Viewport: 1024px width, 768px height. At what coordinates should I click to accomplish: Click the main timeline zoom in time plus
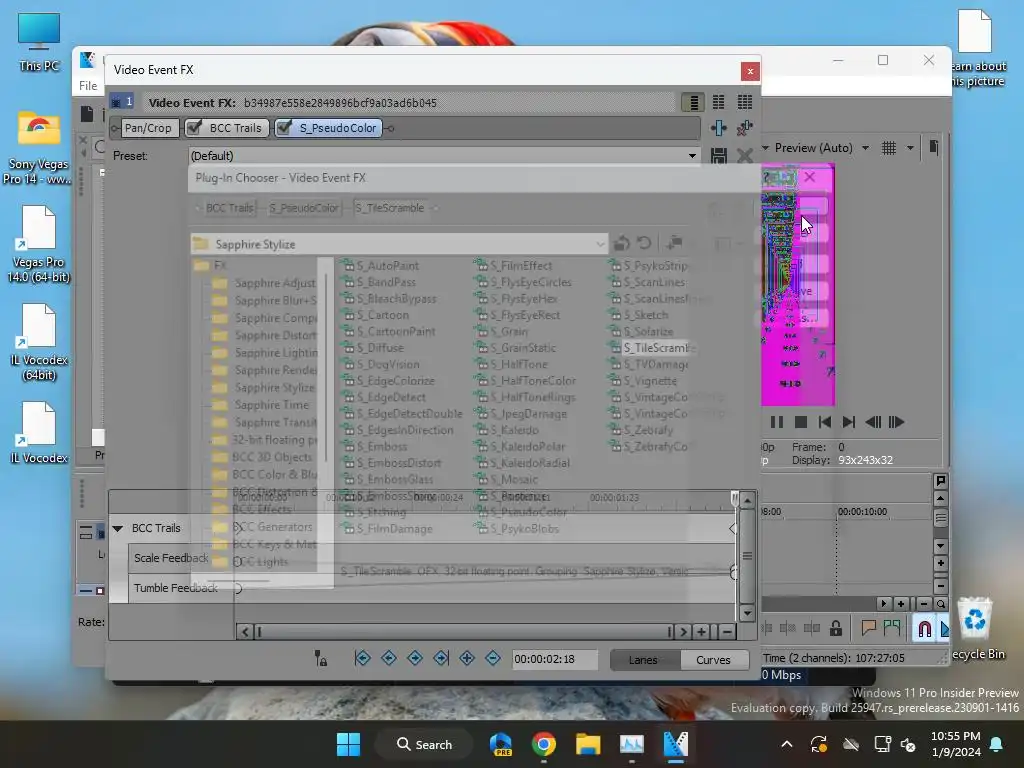(901, 604)
